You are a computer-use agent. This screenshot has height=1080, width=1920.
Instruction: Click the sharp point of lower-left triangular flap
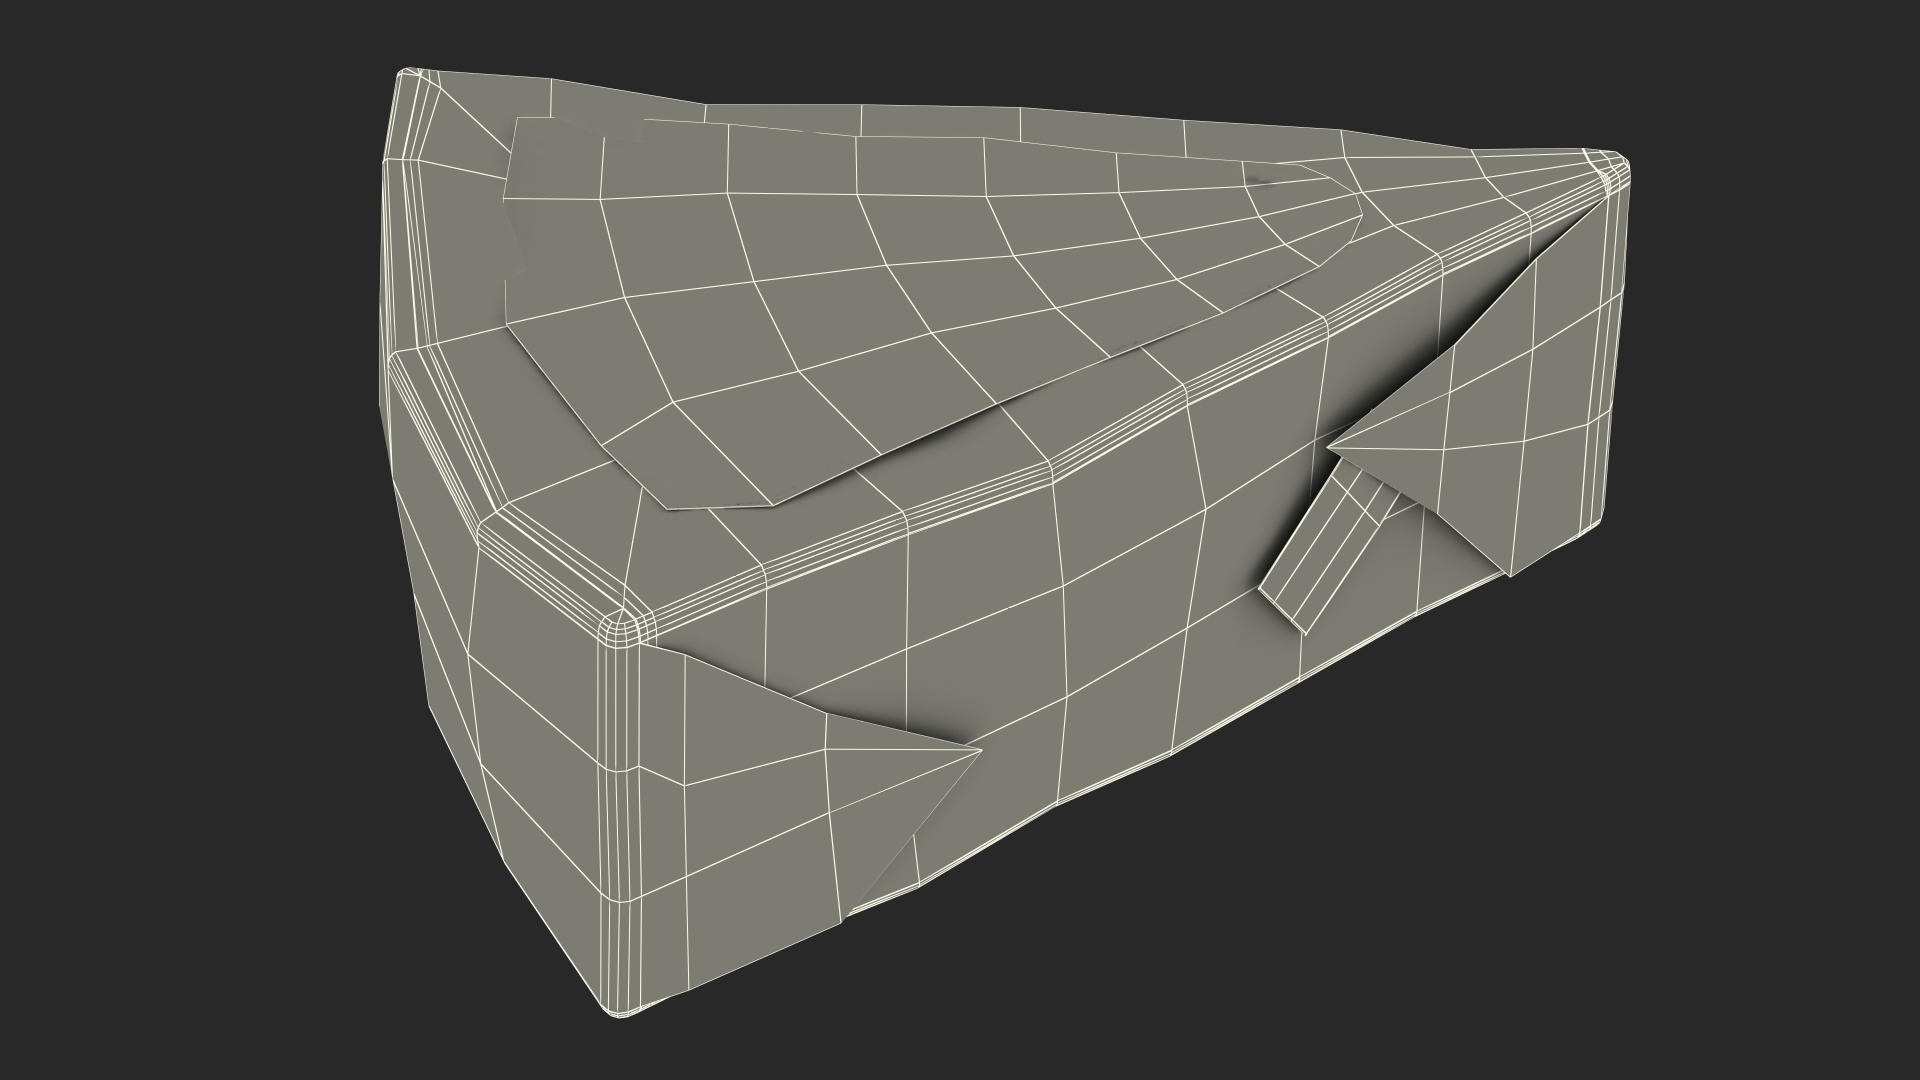coord(978,750)
